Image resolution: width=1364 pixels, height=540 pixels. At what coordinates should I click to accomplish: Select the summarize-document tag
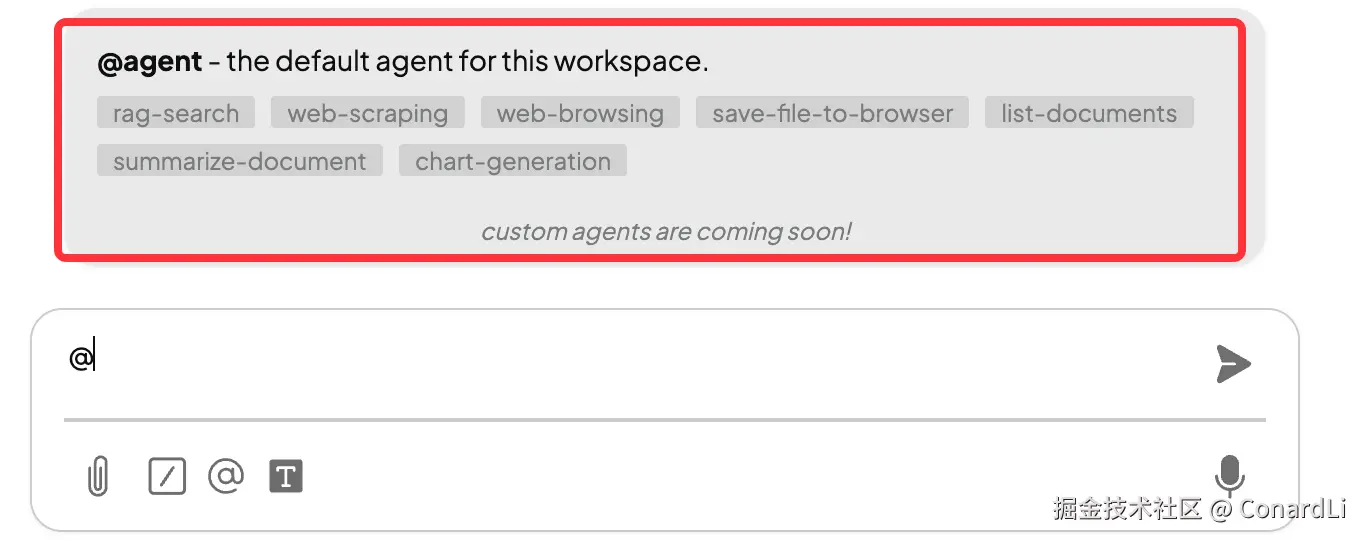point(240,161)
